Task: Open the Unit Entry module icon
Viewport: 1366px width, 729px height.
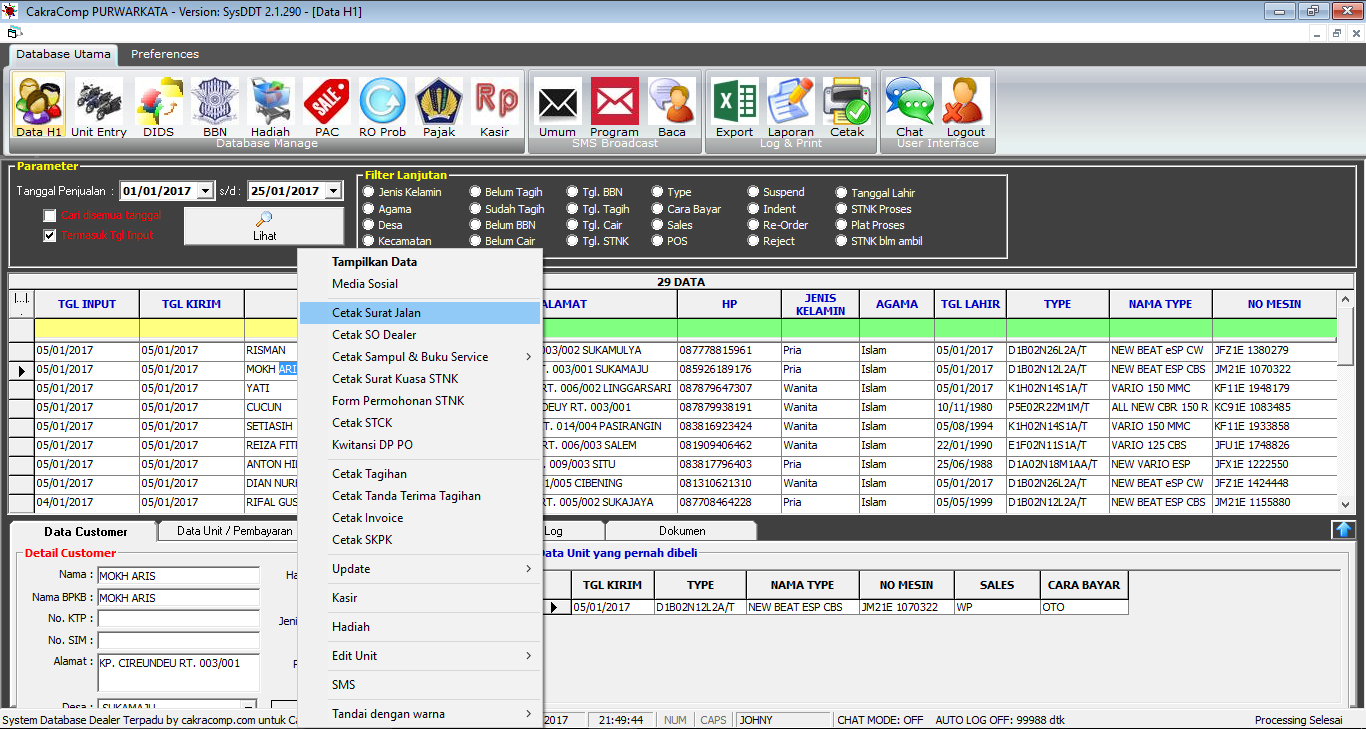Action: 98,105
